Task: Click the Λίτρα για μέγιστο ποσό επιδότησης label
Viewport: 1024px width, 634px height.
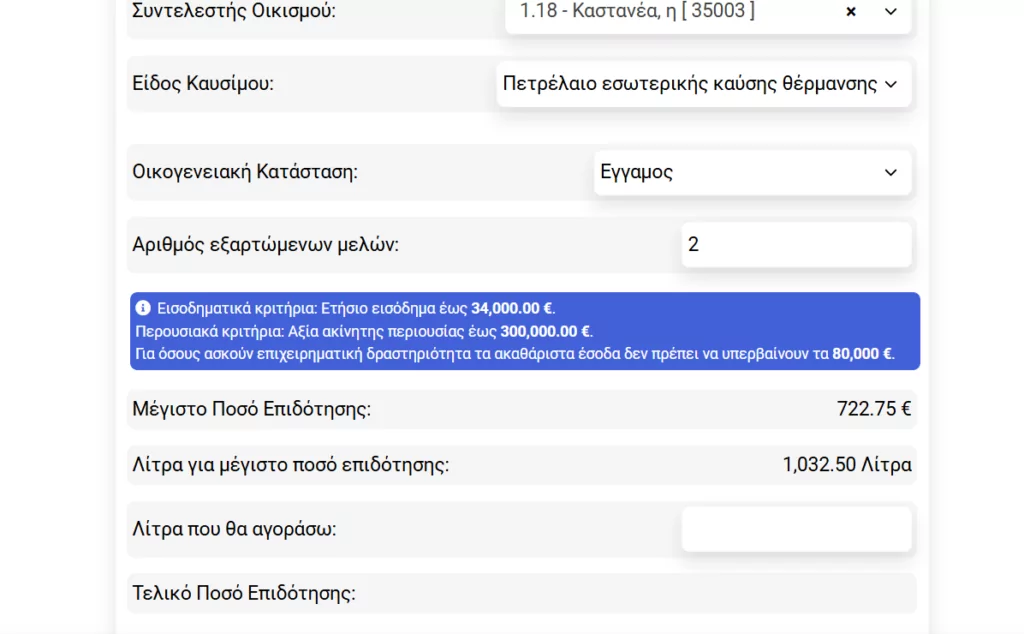Action: (291, 465)
